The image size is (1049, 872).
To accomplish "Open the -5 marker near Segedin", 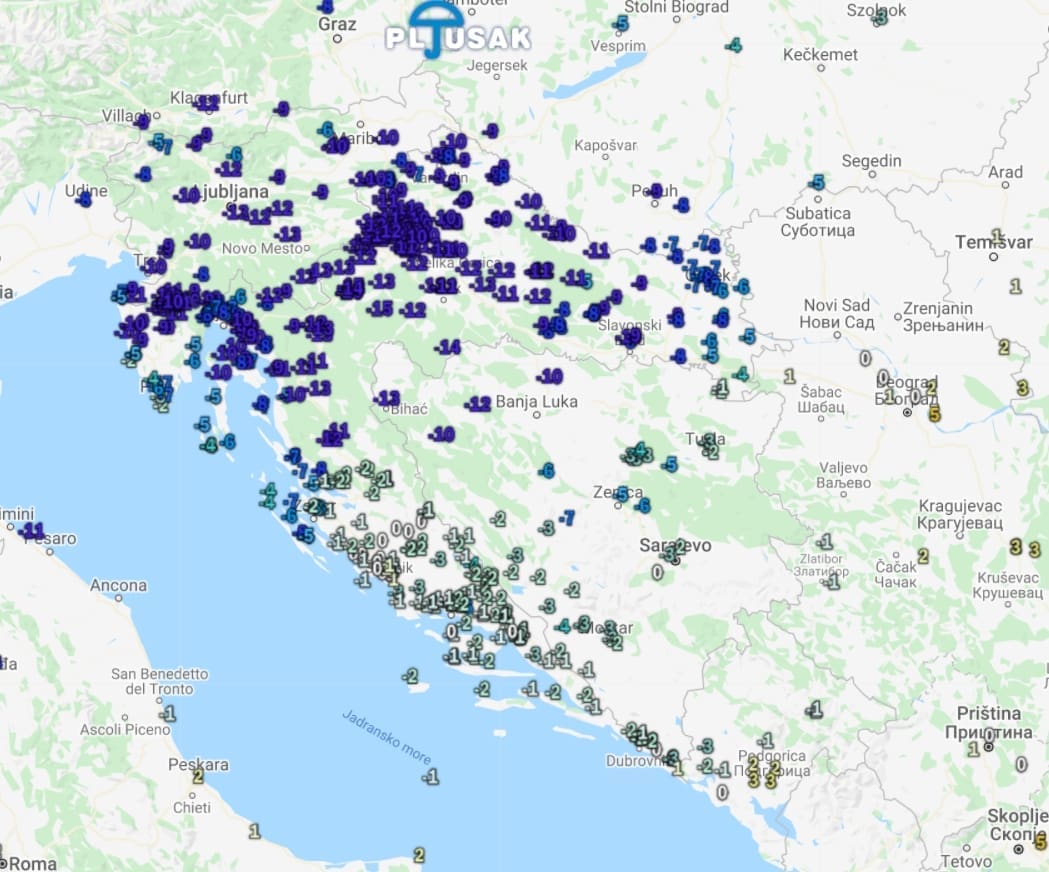I will 817,182.
